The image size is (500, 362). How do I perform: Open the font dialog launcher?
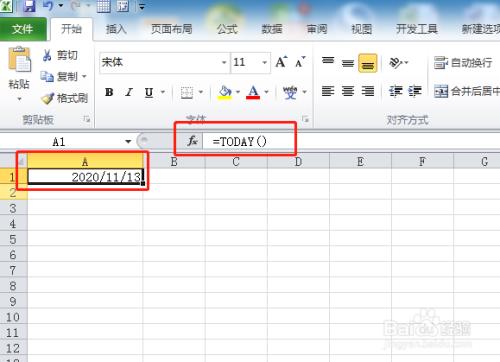coord(305,119)
